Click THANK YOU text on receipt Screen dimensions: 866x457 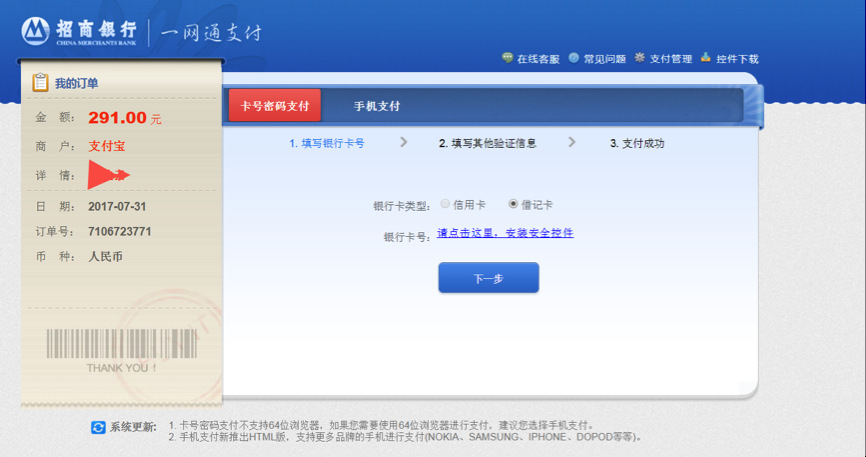[x=122, y=368]
